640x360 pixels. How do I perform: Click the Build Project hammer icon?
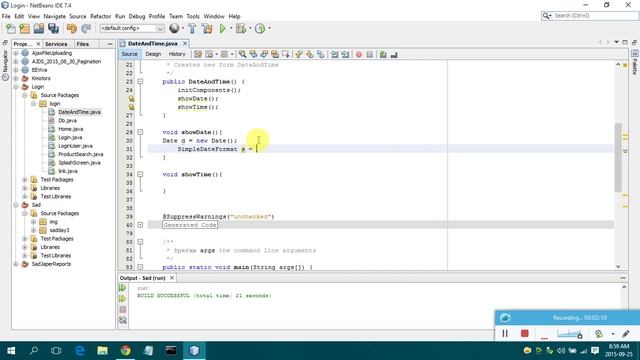click(x=192, y=29)
